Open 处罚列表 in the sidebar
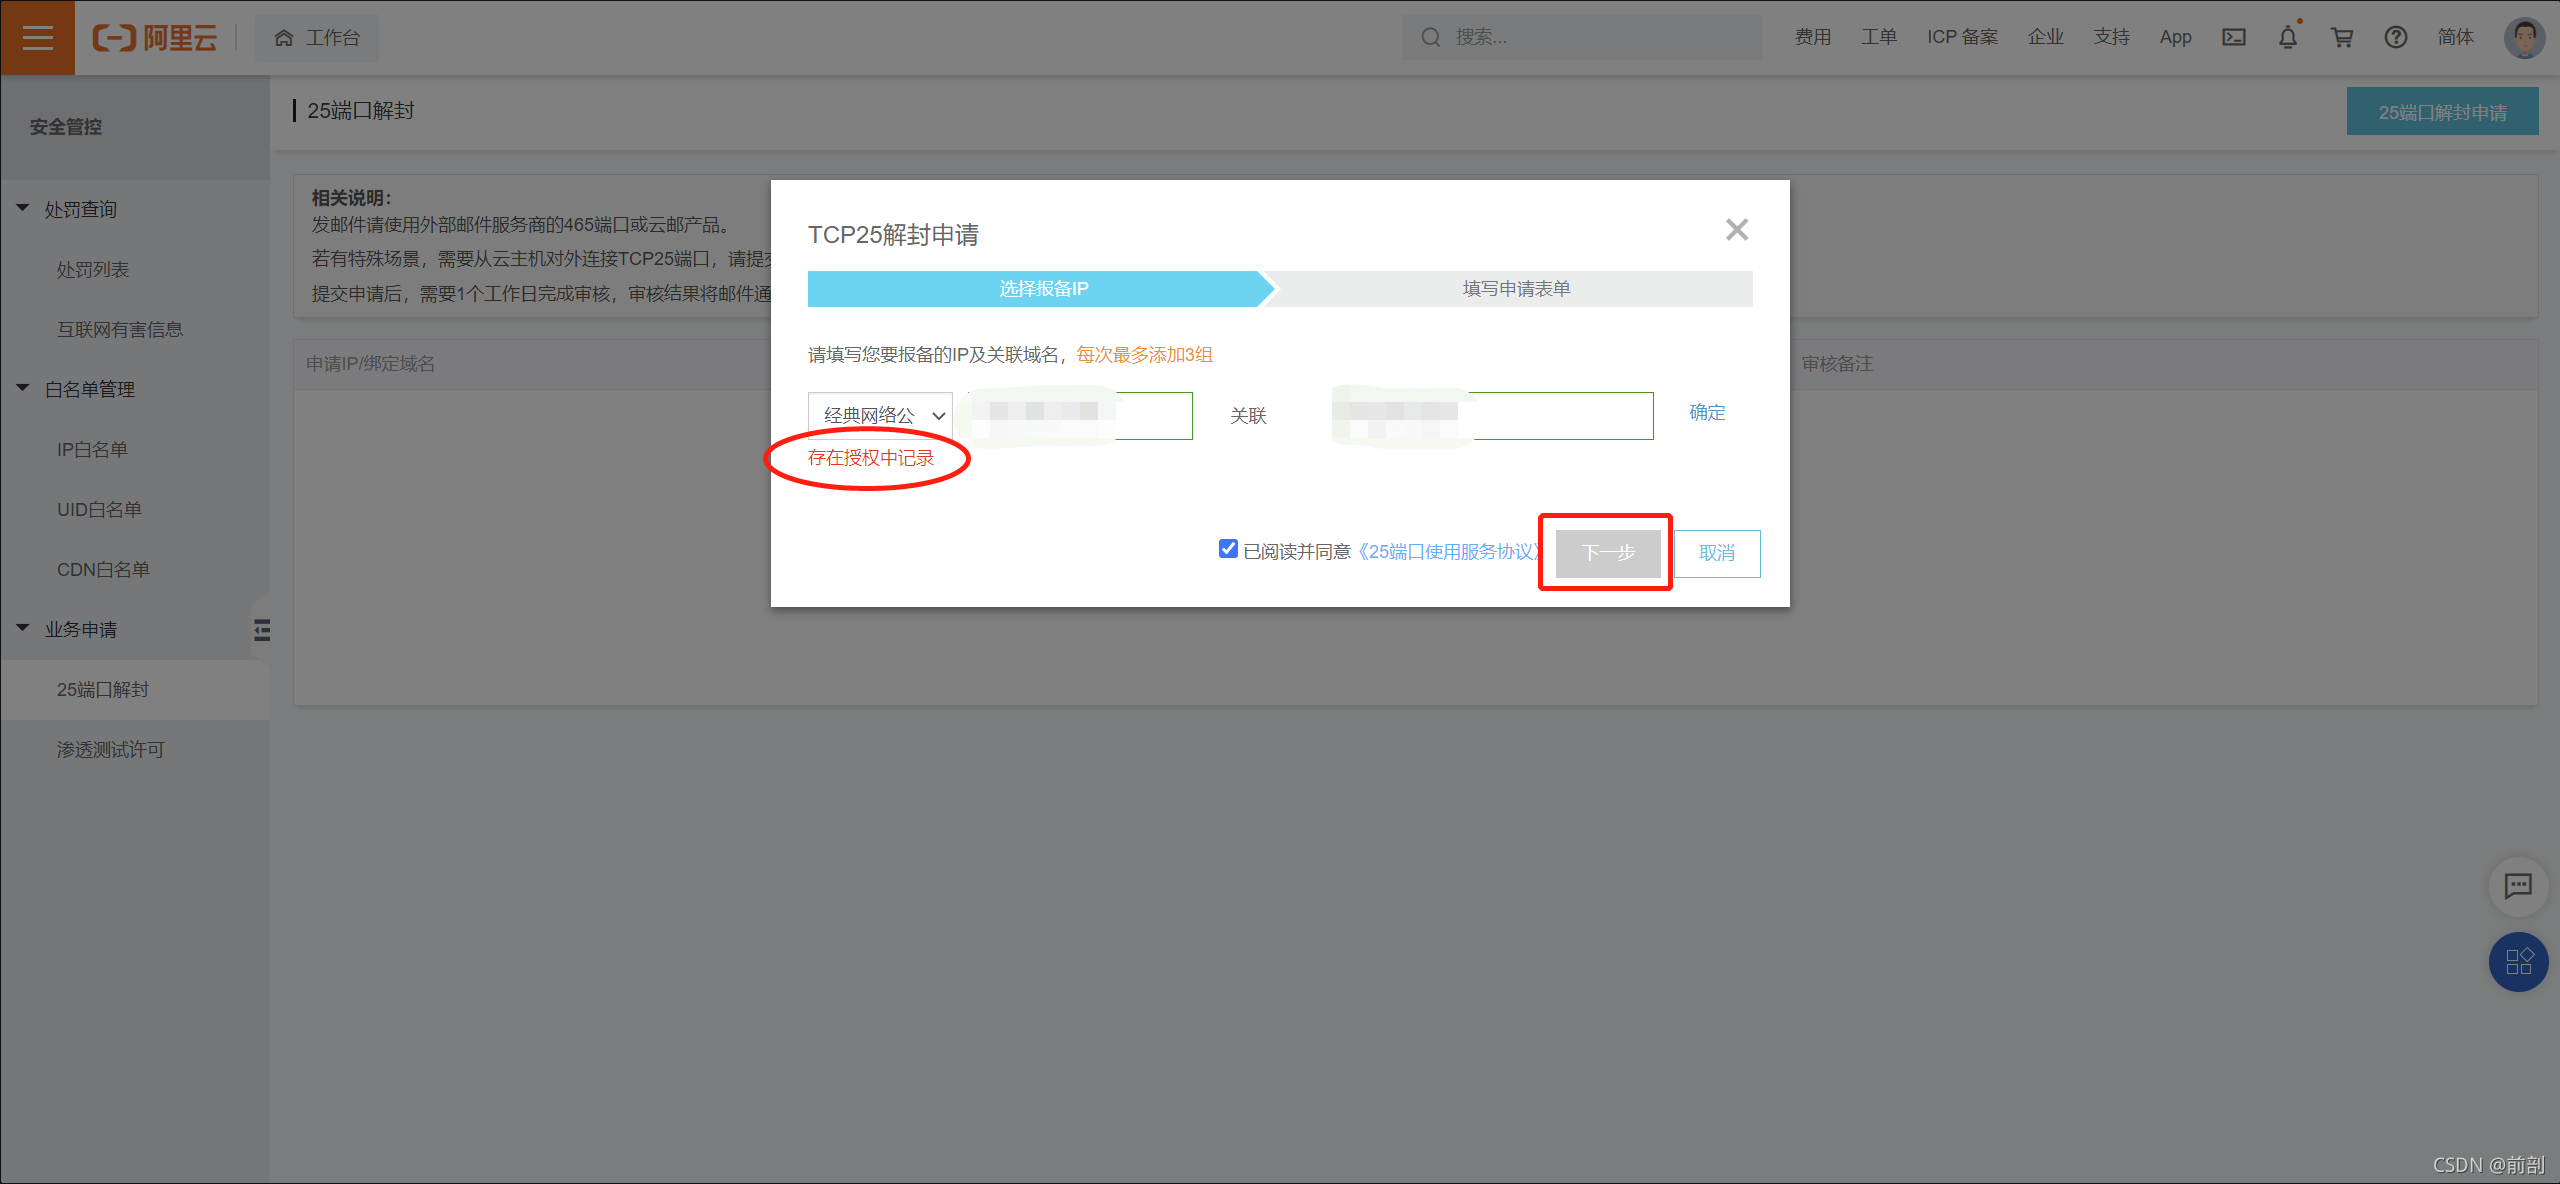The height and width of the screenshot is (1184, 2560). coord(93,270)
